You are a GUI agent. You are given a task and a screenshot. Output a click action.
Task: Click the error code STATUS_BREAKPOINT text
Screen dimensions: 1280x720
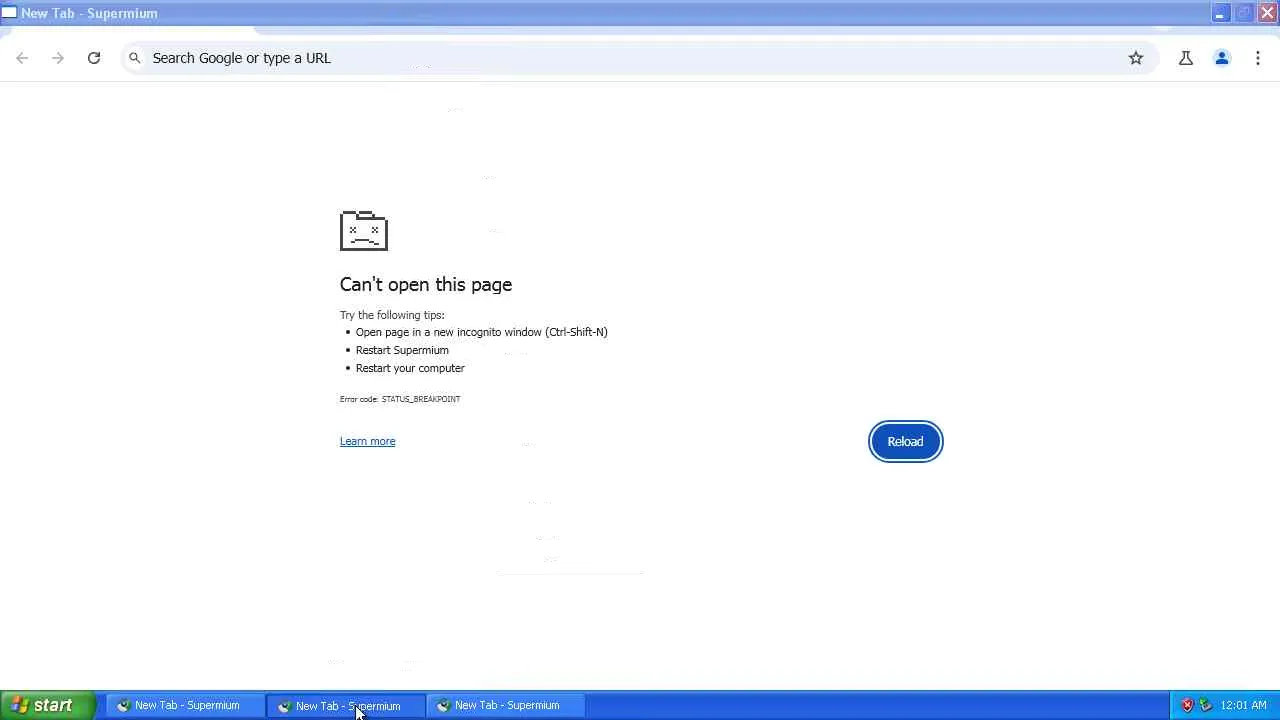[421, 399]
